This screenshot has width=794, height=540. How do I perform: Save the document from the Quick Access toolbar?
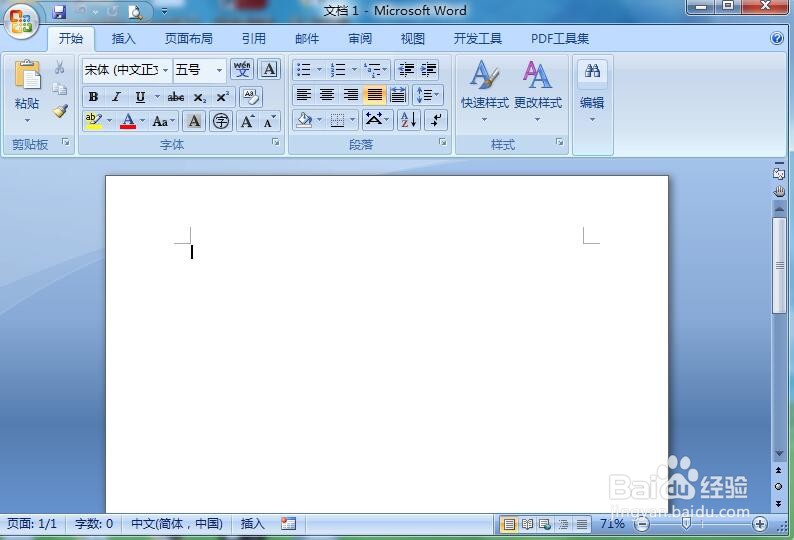[60, 11]
